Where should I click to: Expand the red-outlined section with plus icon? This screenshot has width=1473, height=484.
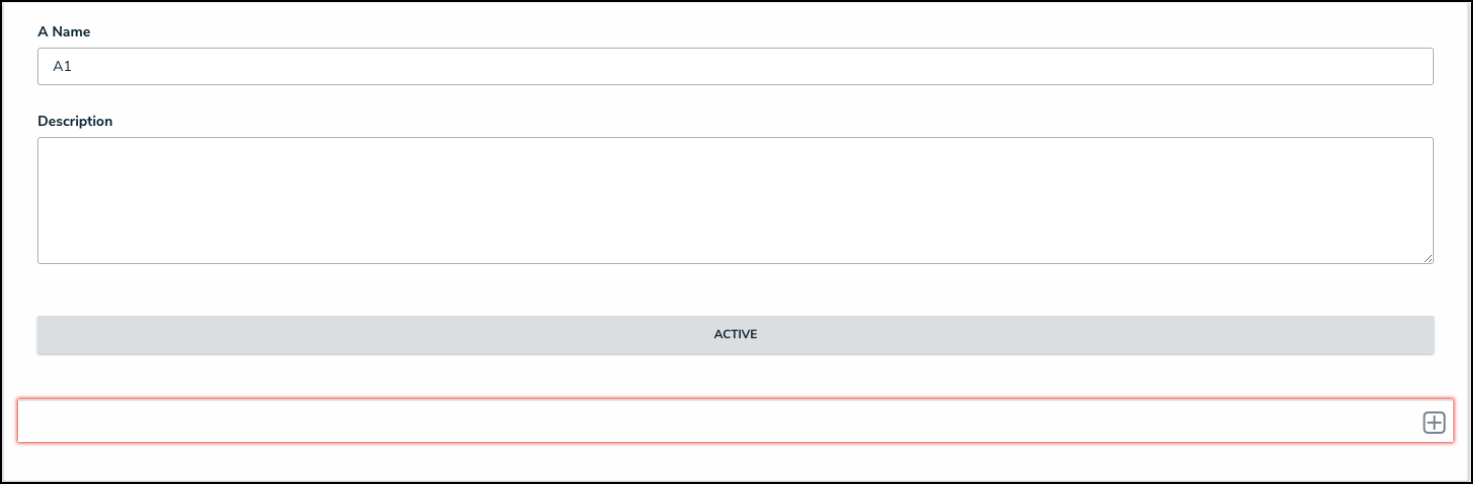tap(1434, 423)
